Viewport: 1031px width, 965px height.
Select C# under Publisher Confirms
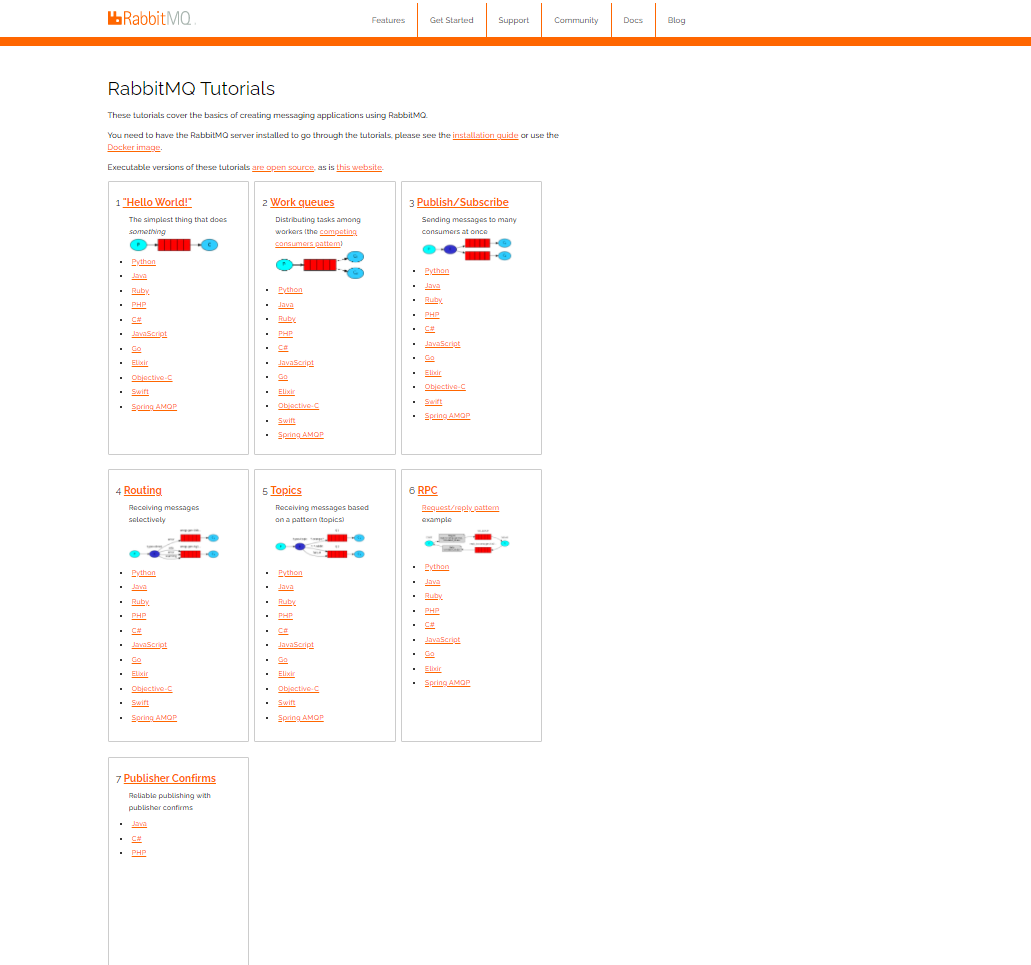click(136, 839)
